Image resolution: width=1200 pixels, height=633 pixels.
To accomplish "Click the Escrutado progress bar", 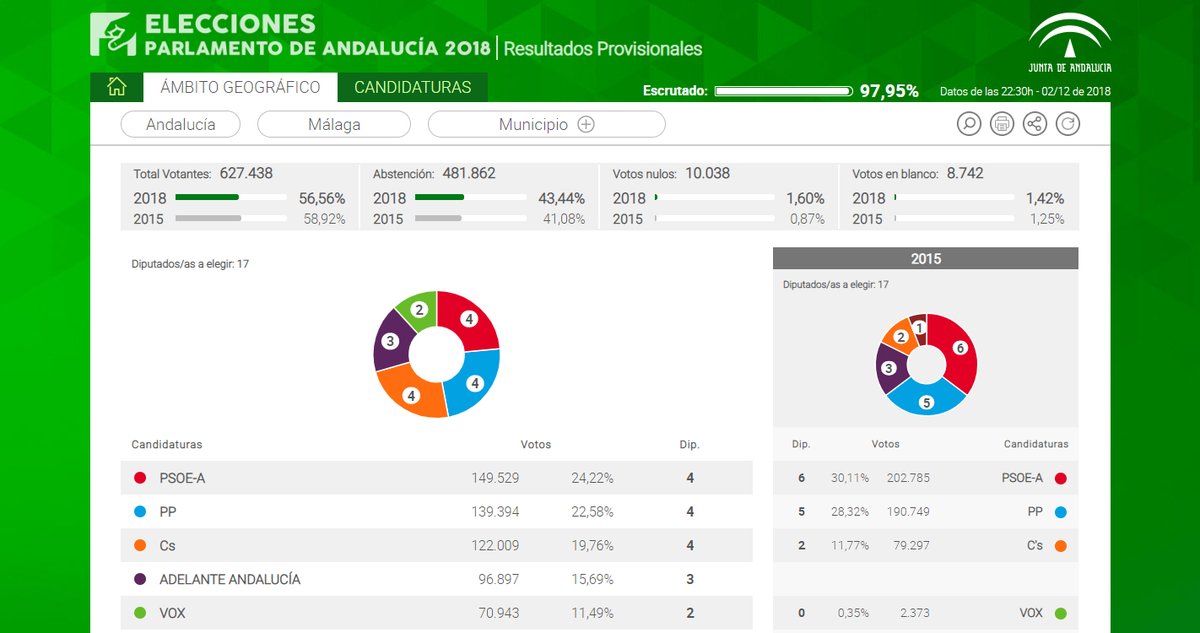I will pyautogui.click(x=783, y=91).
